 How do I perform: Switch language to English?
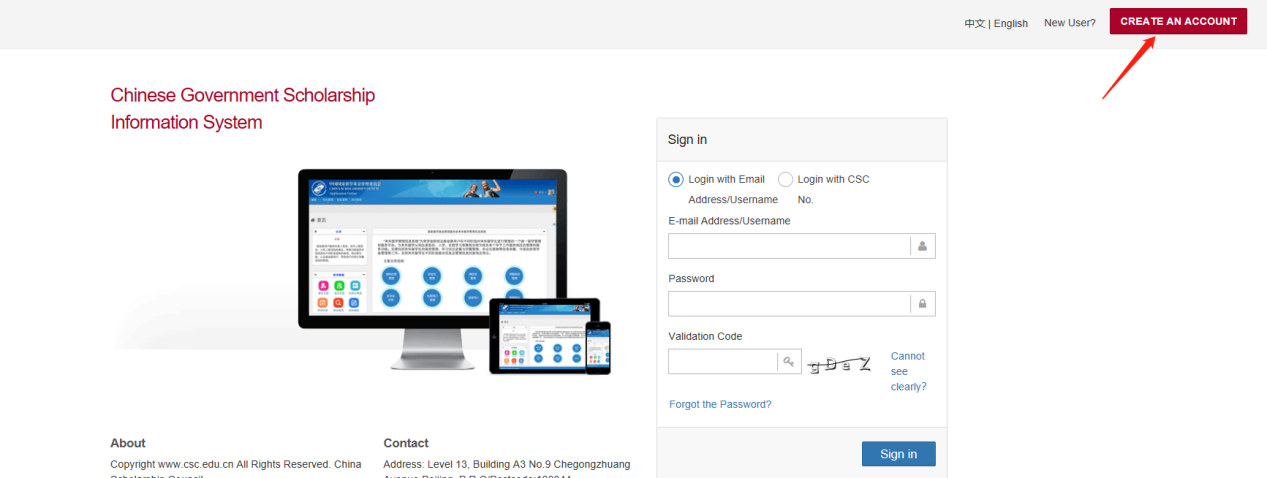(1010, 23)
